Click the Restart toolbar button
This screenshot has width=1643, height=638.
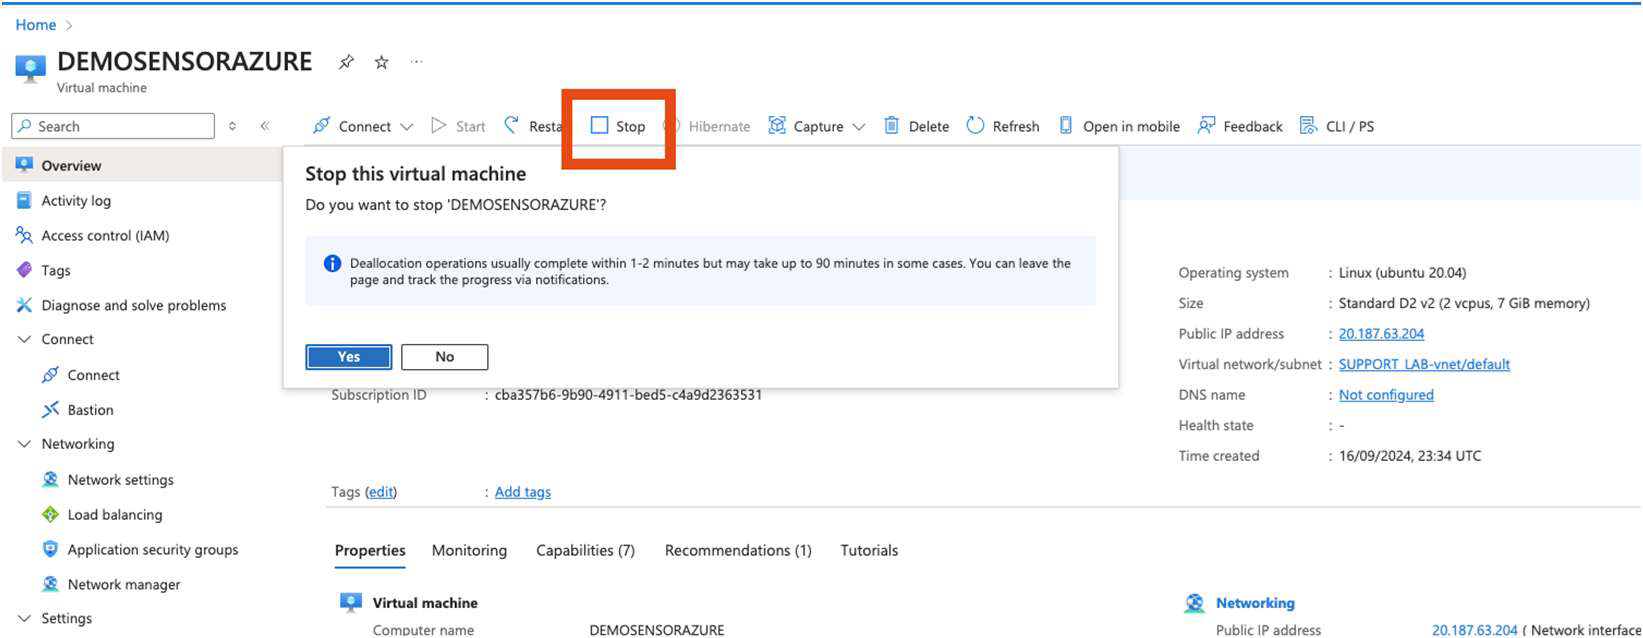532,126
